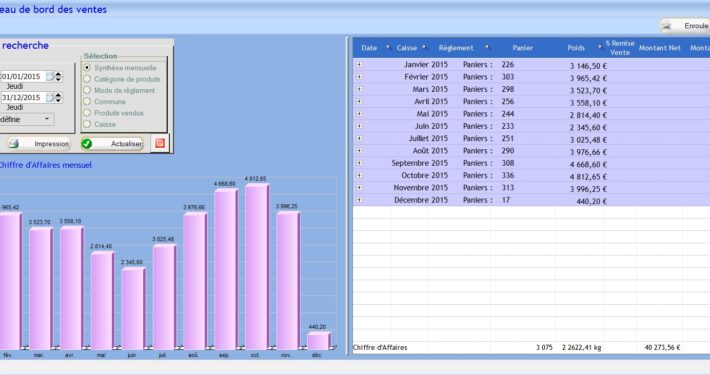Viewport: 710px width, 375px height.
Task: Click the printer icon on Impression
Action: (x=14, y=144)
